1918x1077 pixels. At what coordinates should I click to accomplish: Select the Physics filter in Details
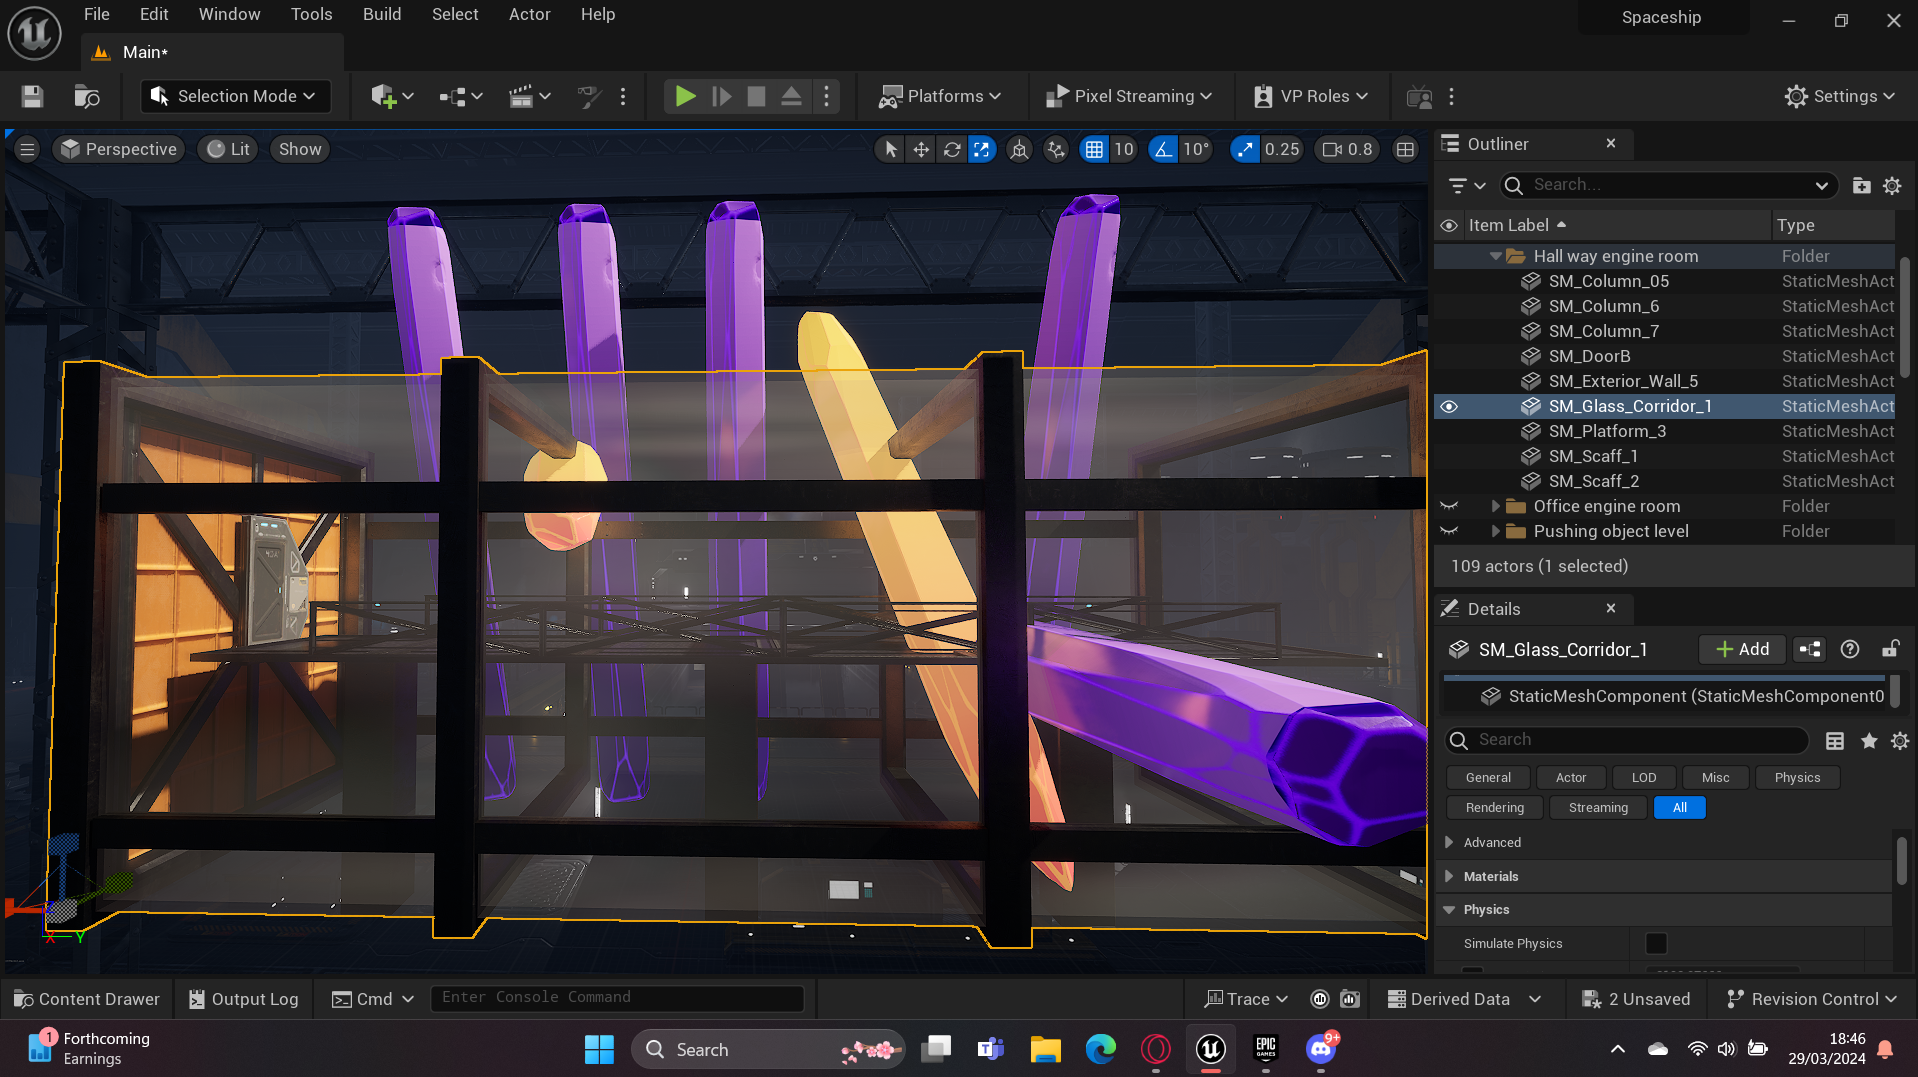1797,777
